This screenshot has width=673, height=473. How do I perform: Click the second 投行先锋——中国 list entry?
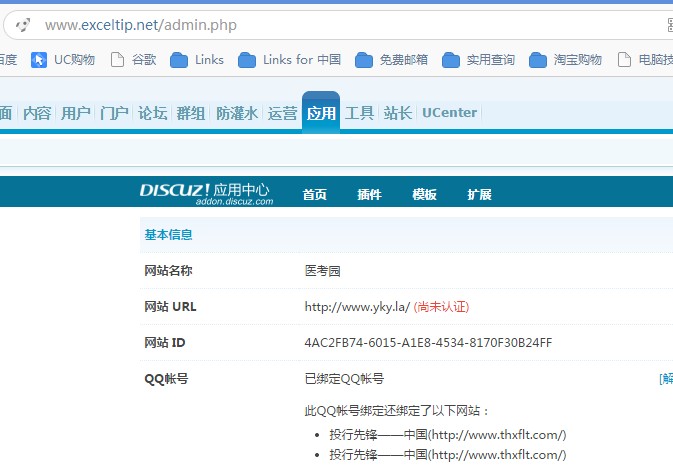point(448,455)
